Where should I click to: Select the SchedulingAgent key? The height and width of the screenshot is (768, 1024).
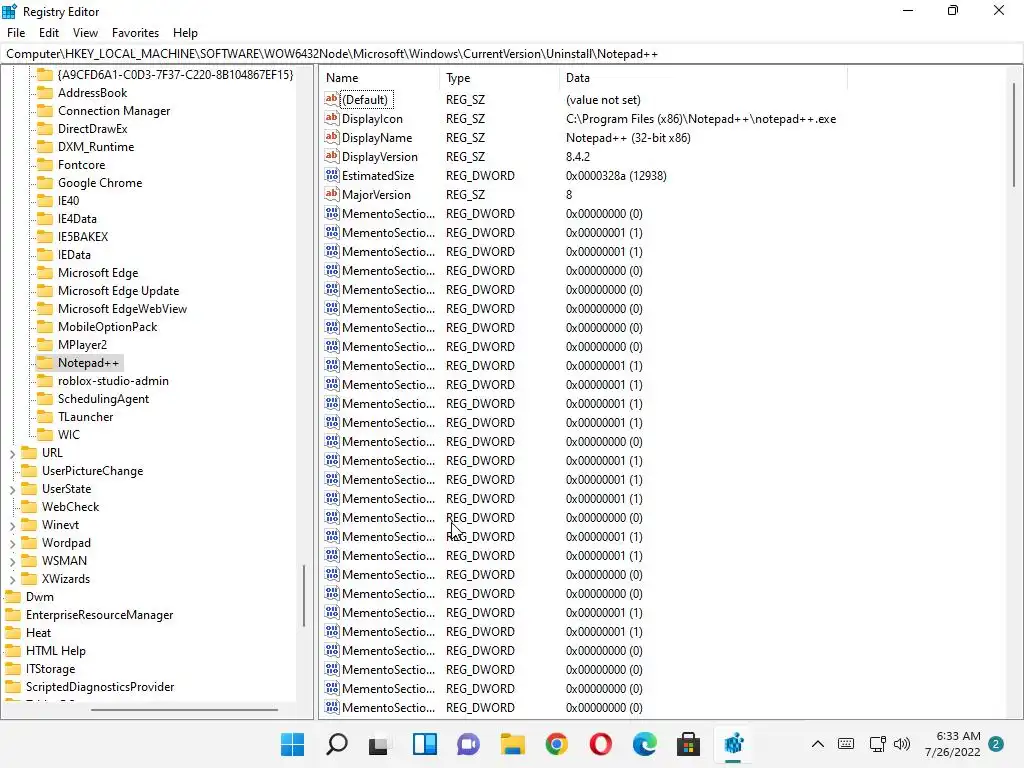point(103,398)
